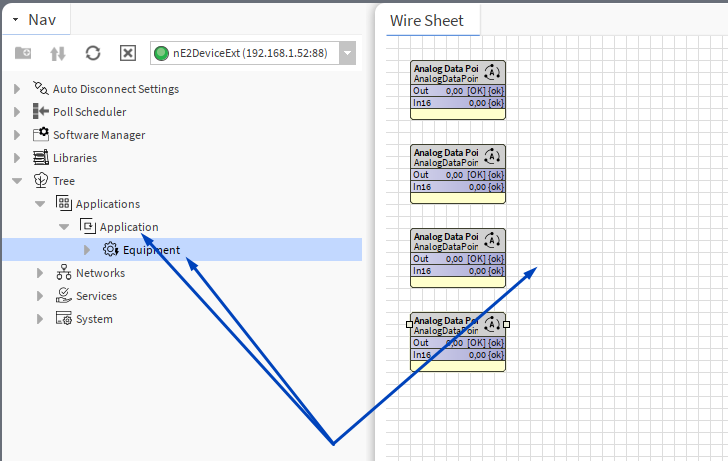Click the Out row of second Analog block
This screenshot has height=461, width=728.
coord(457,175)
